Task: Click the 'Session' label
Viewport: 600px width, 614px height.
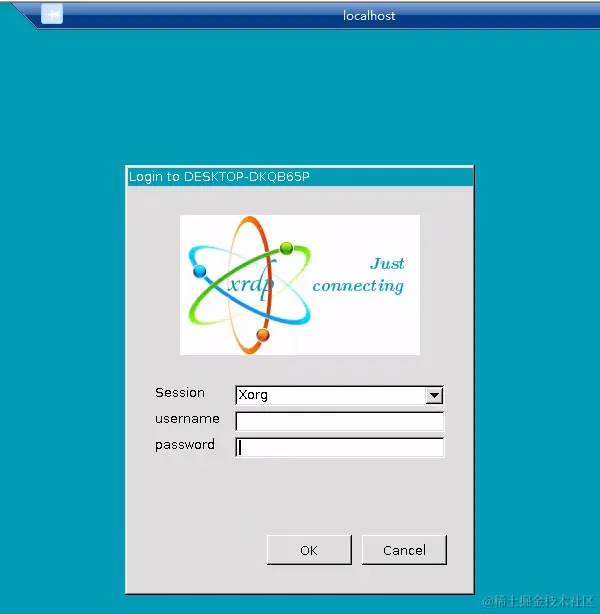Action: tap(180, 392)
